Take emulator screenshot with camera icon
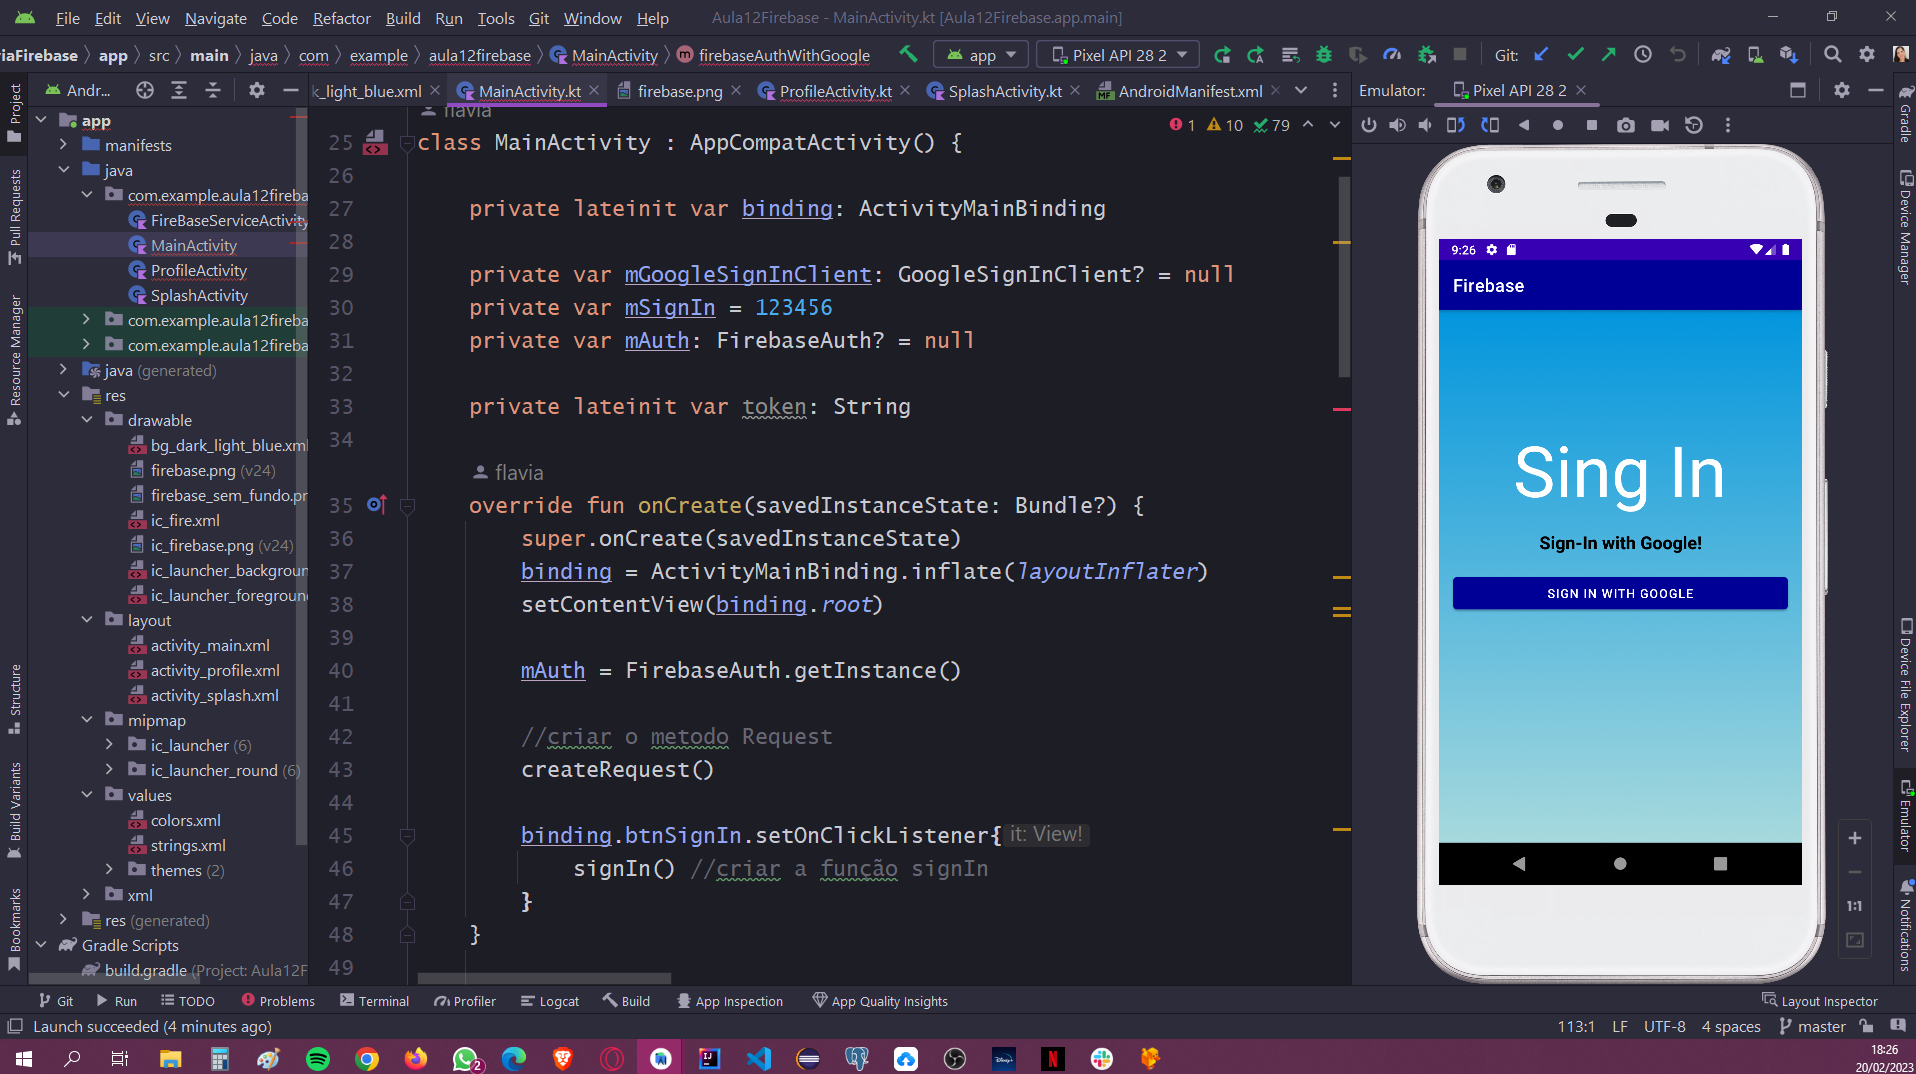 click(x=1626, y=125)
